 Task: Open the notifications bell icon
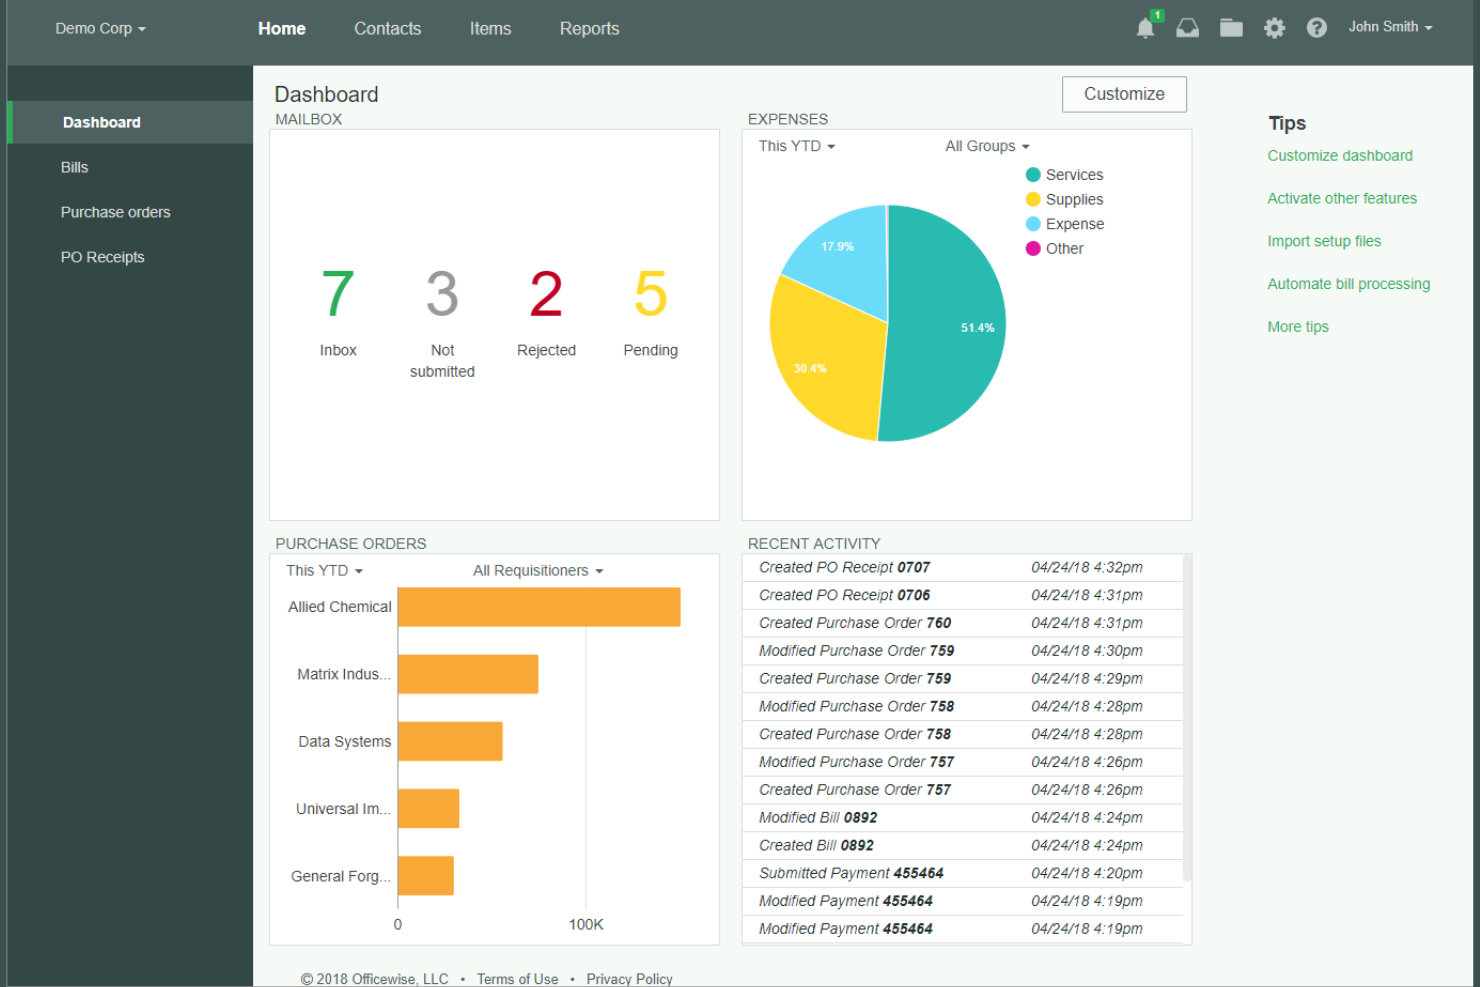pos(1146,28)
